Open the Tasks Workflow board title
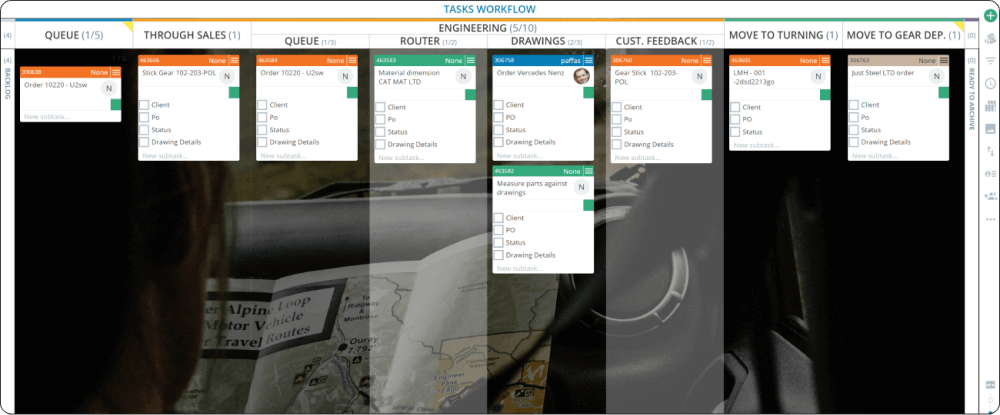This screenshot has height=415, width=1000. (x=489, y=9)
